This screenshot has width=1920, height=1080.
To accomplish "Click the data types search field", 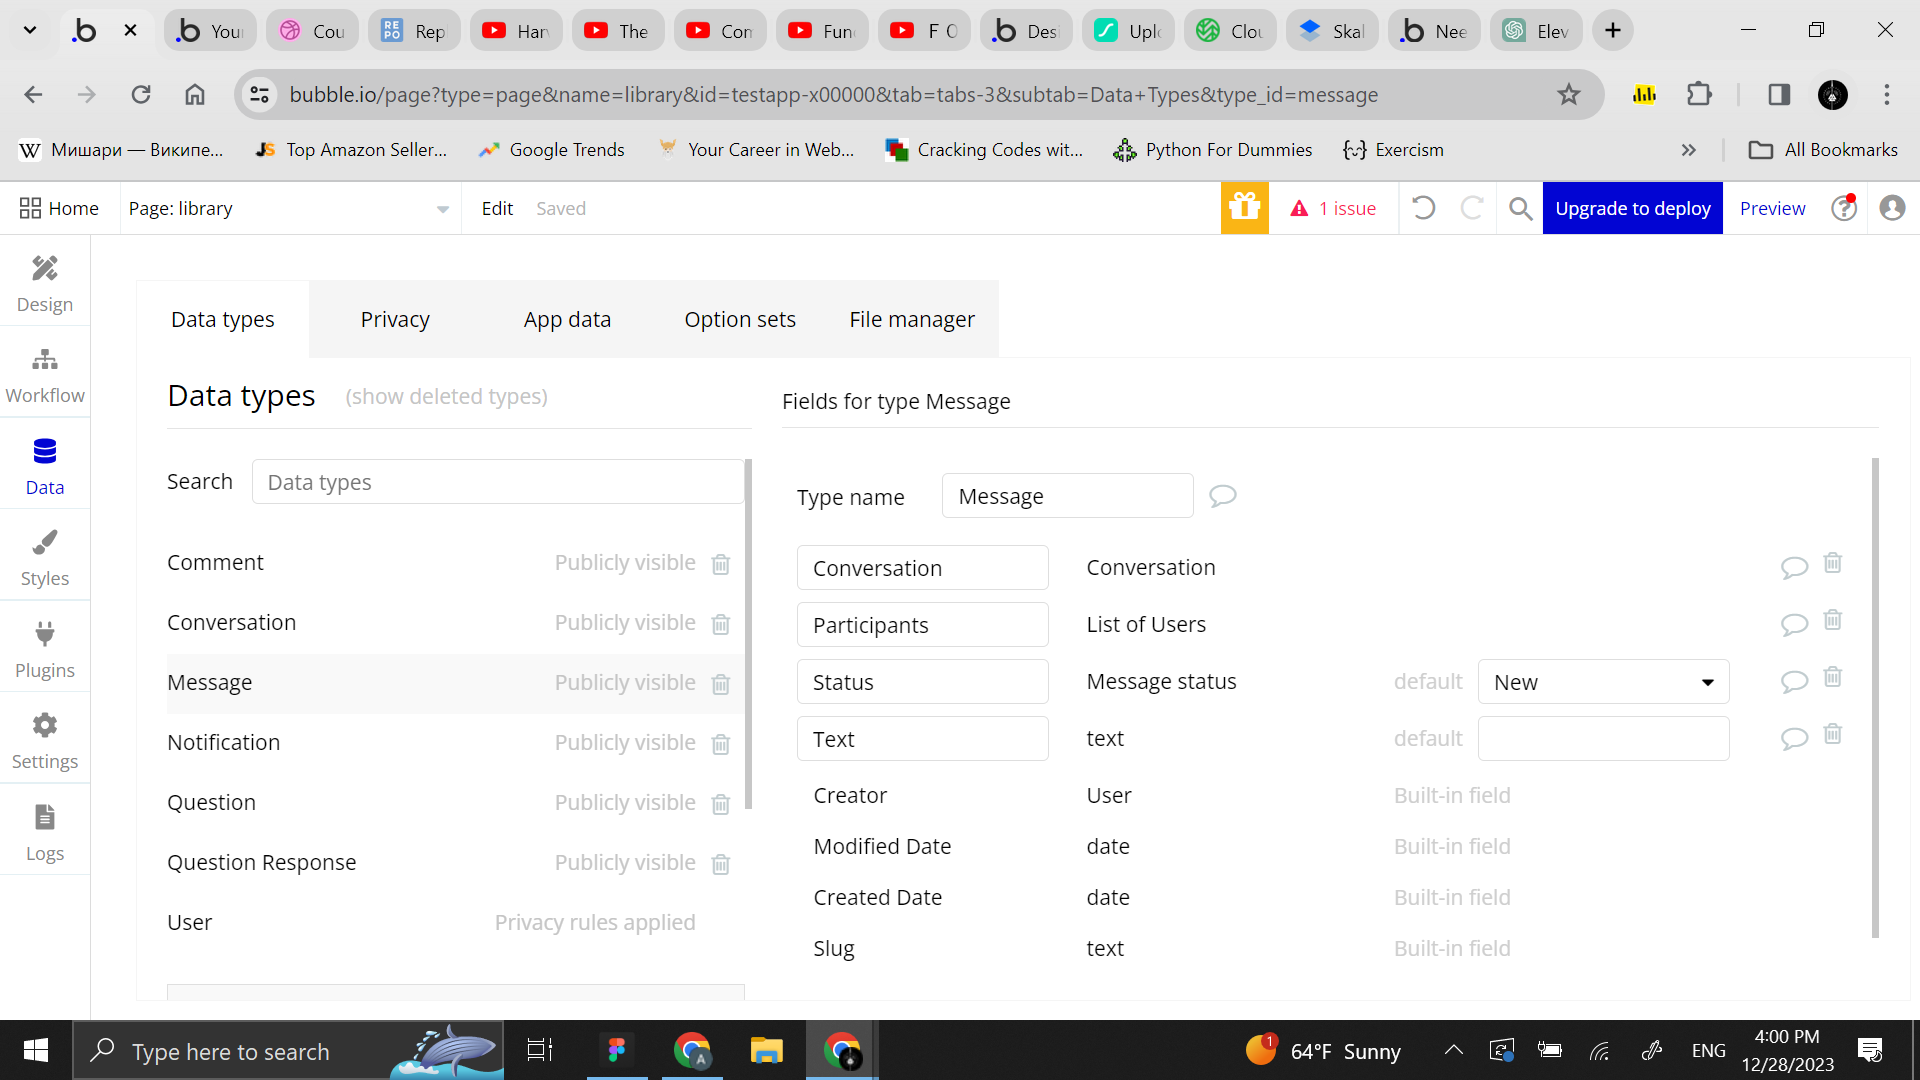I will [x=497, y=482].
